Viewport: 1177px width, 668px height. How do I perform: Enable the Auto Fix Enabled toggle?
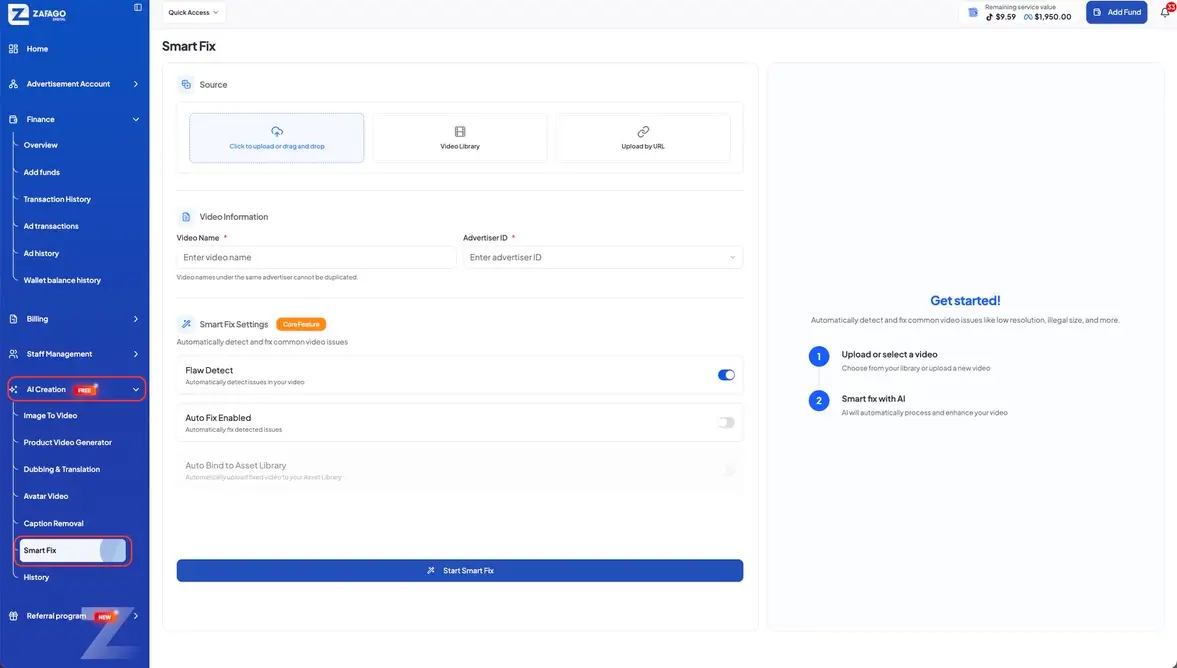point(726,423)
